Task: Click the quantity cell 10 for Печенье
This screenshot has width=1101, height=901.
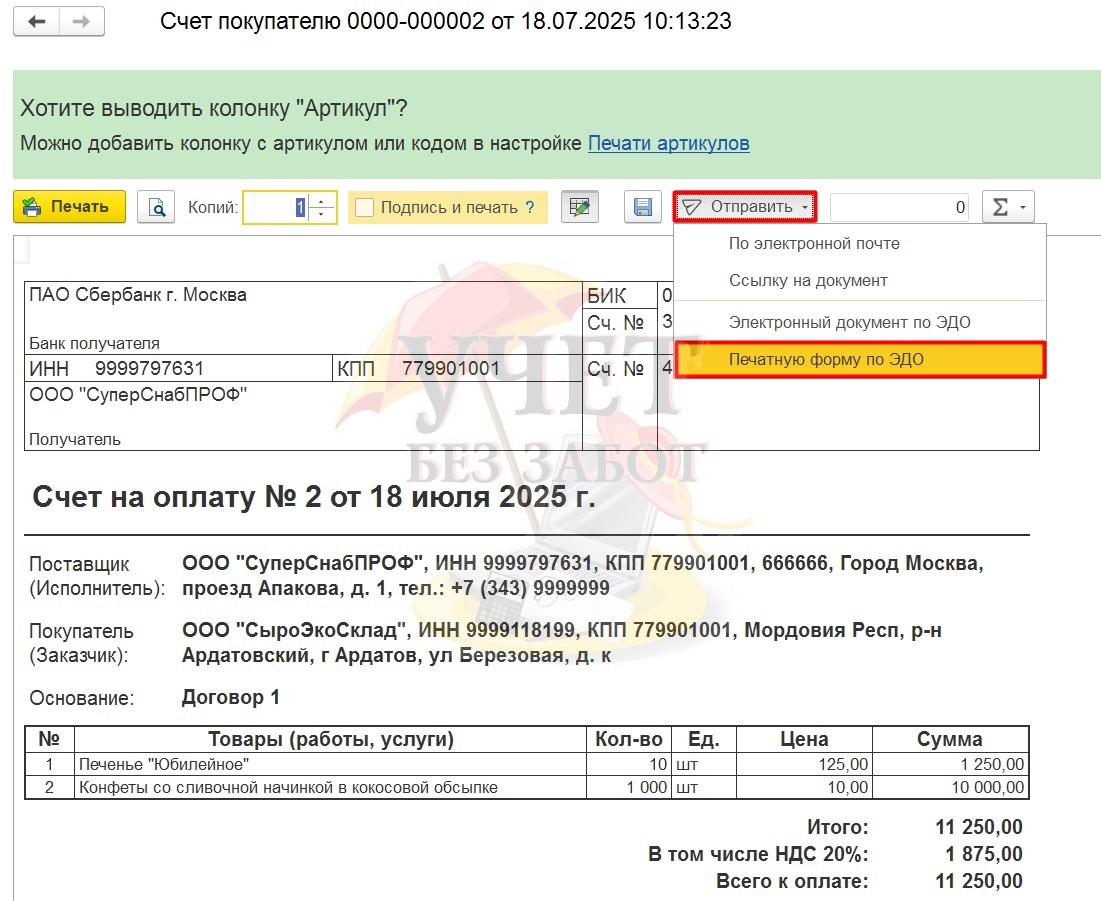Action: tap(628, 764)
